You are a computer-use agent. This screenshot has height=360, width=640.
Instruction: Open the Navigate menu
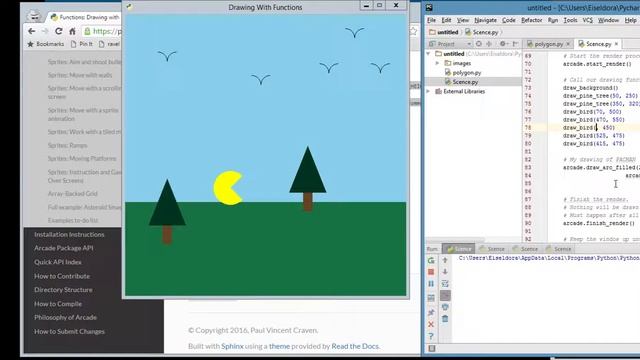coord(485,20)
